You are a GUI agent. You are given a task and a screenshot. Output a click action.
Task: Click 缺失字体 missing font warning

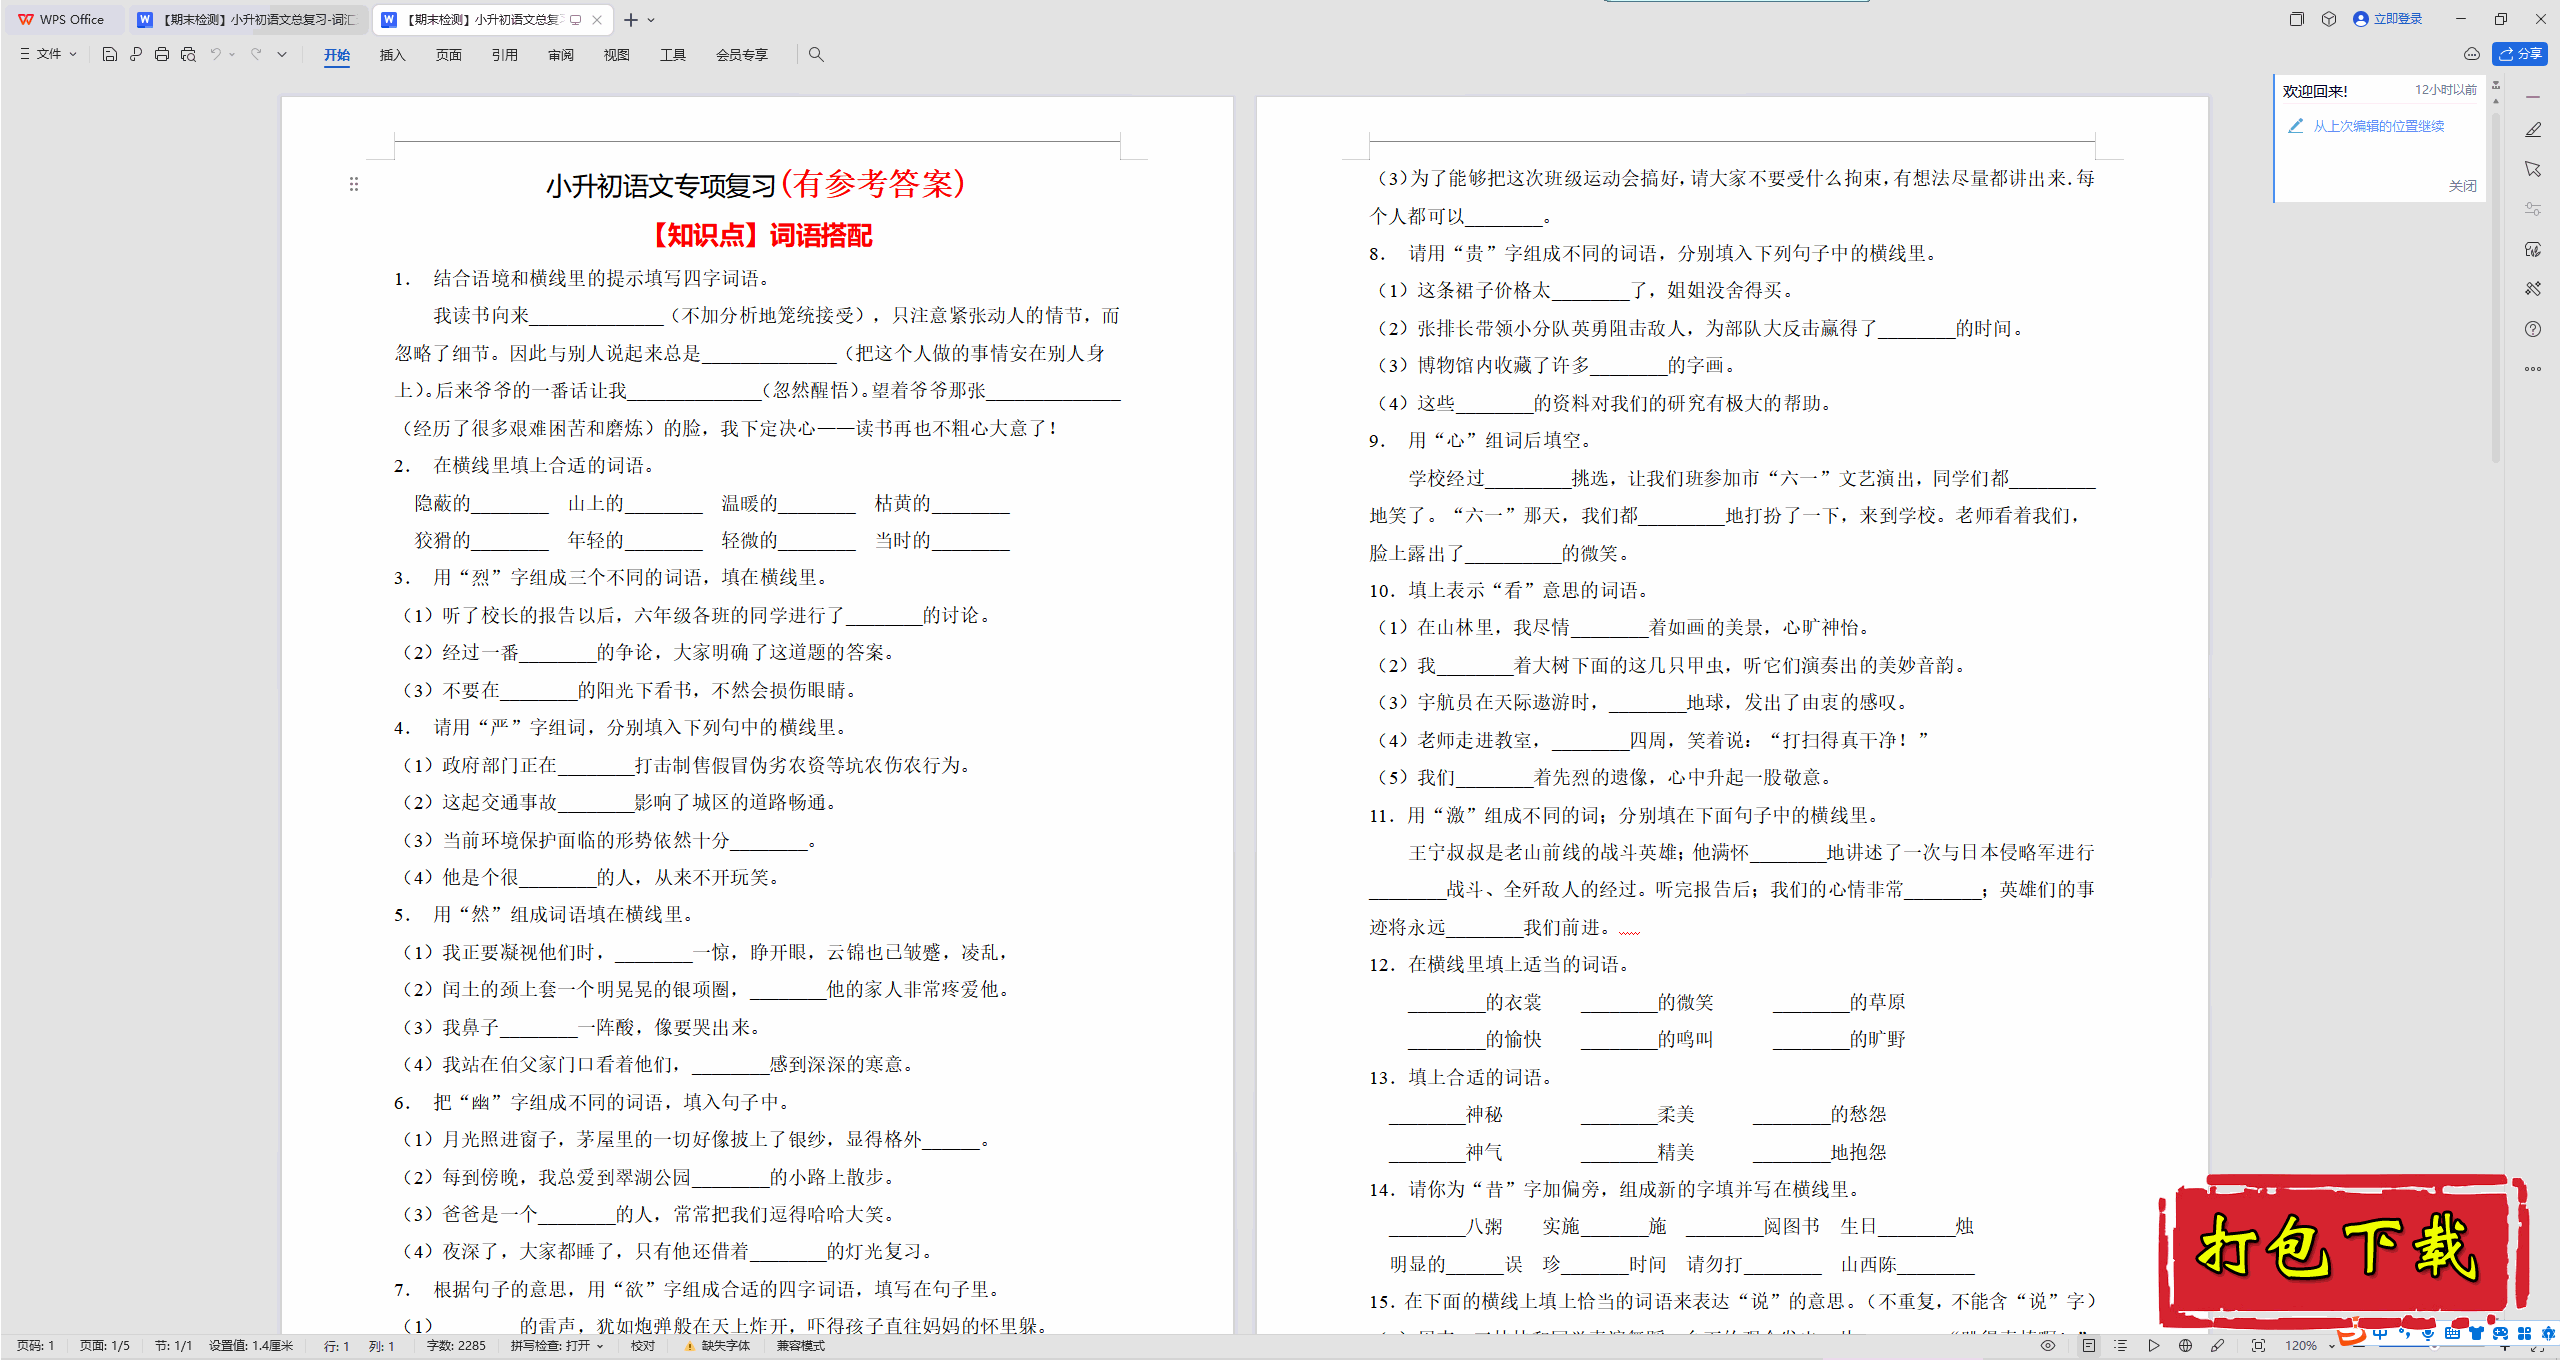pos(717,1346)
